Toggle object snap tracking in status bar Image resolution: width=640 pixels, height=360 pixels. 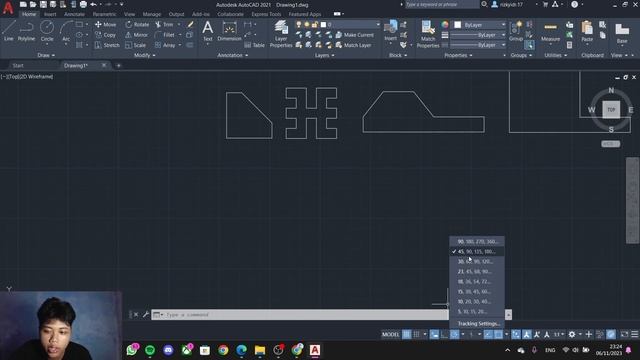pyautogui.click(x=488, y=334)
